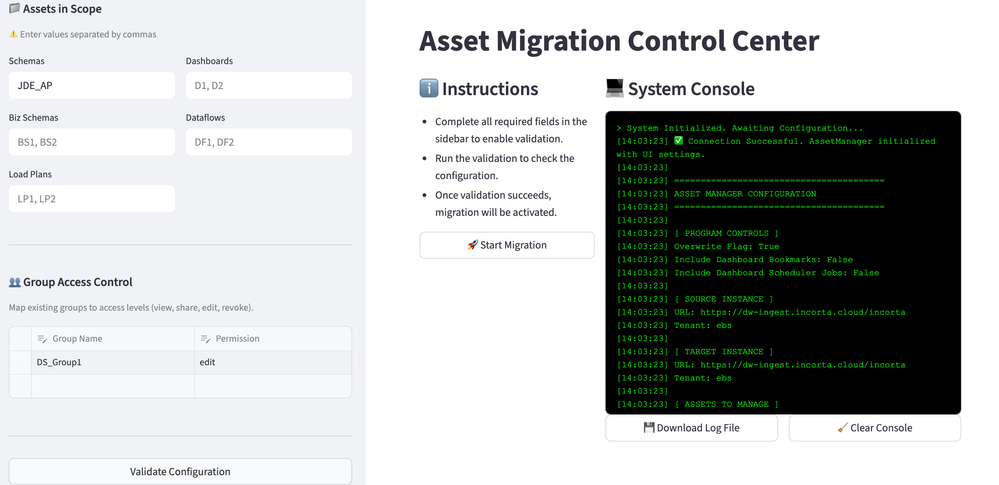Click the Dashboards input field
This screenshot has width=999, height=485.
coord(269,85)
